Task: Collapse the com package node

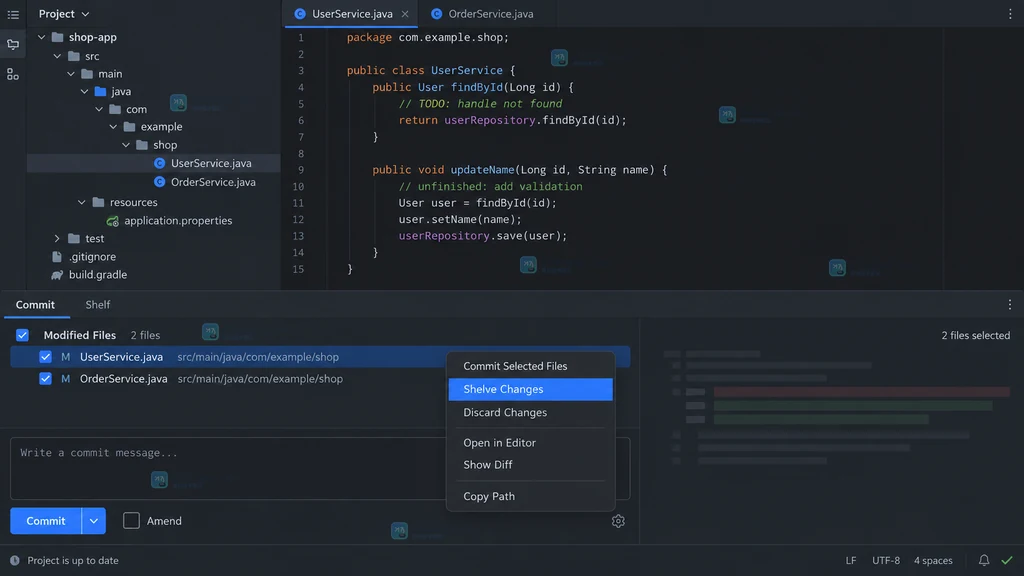Action: point(99,109)
